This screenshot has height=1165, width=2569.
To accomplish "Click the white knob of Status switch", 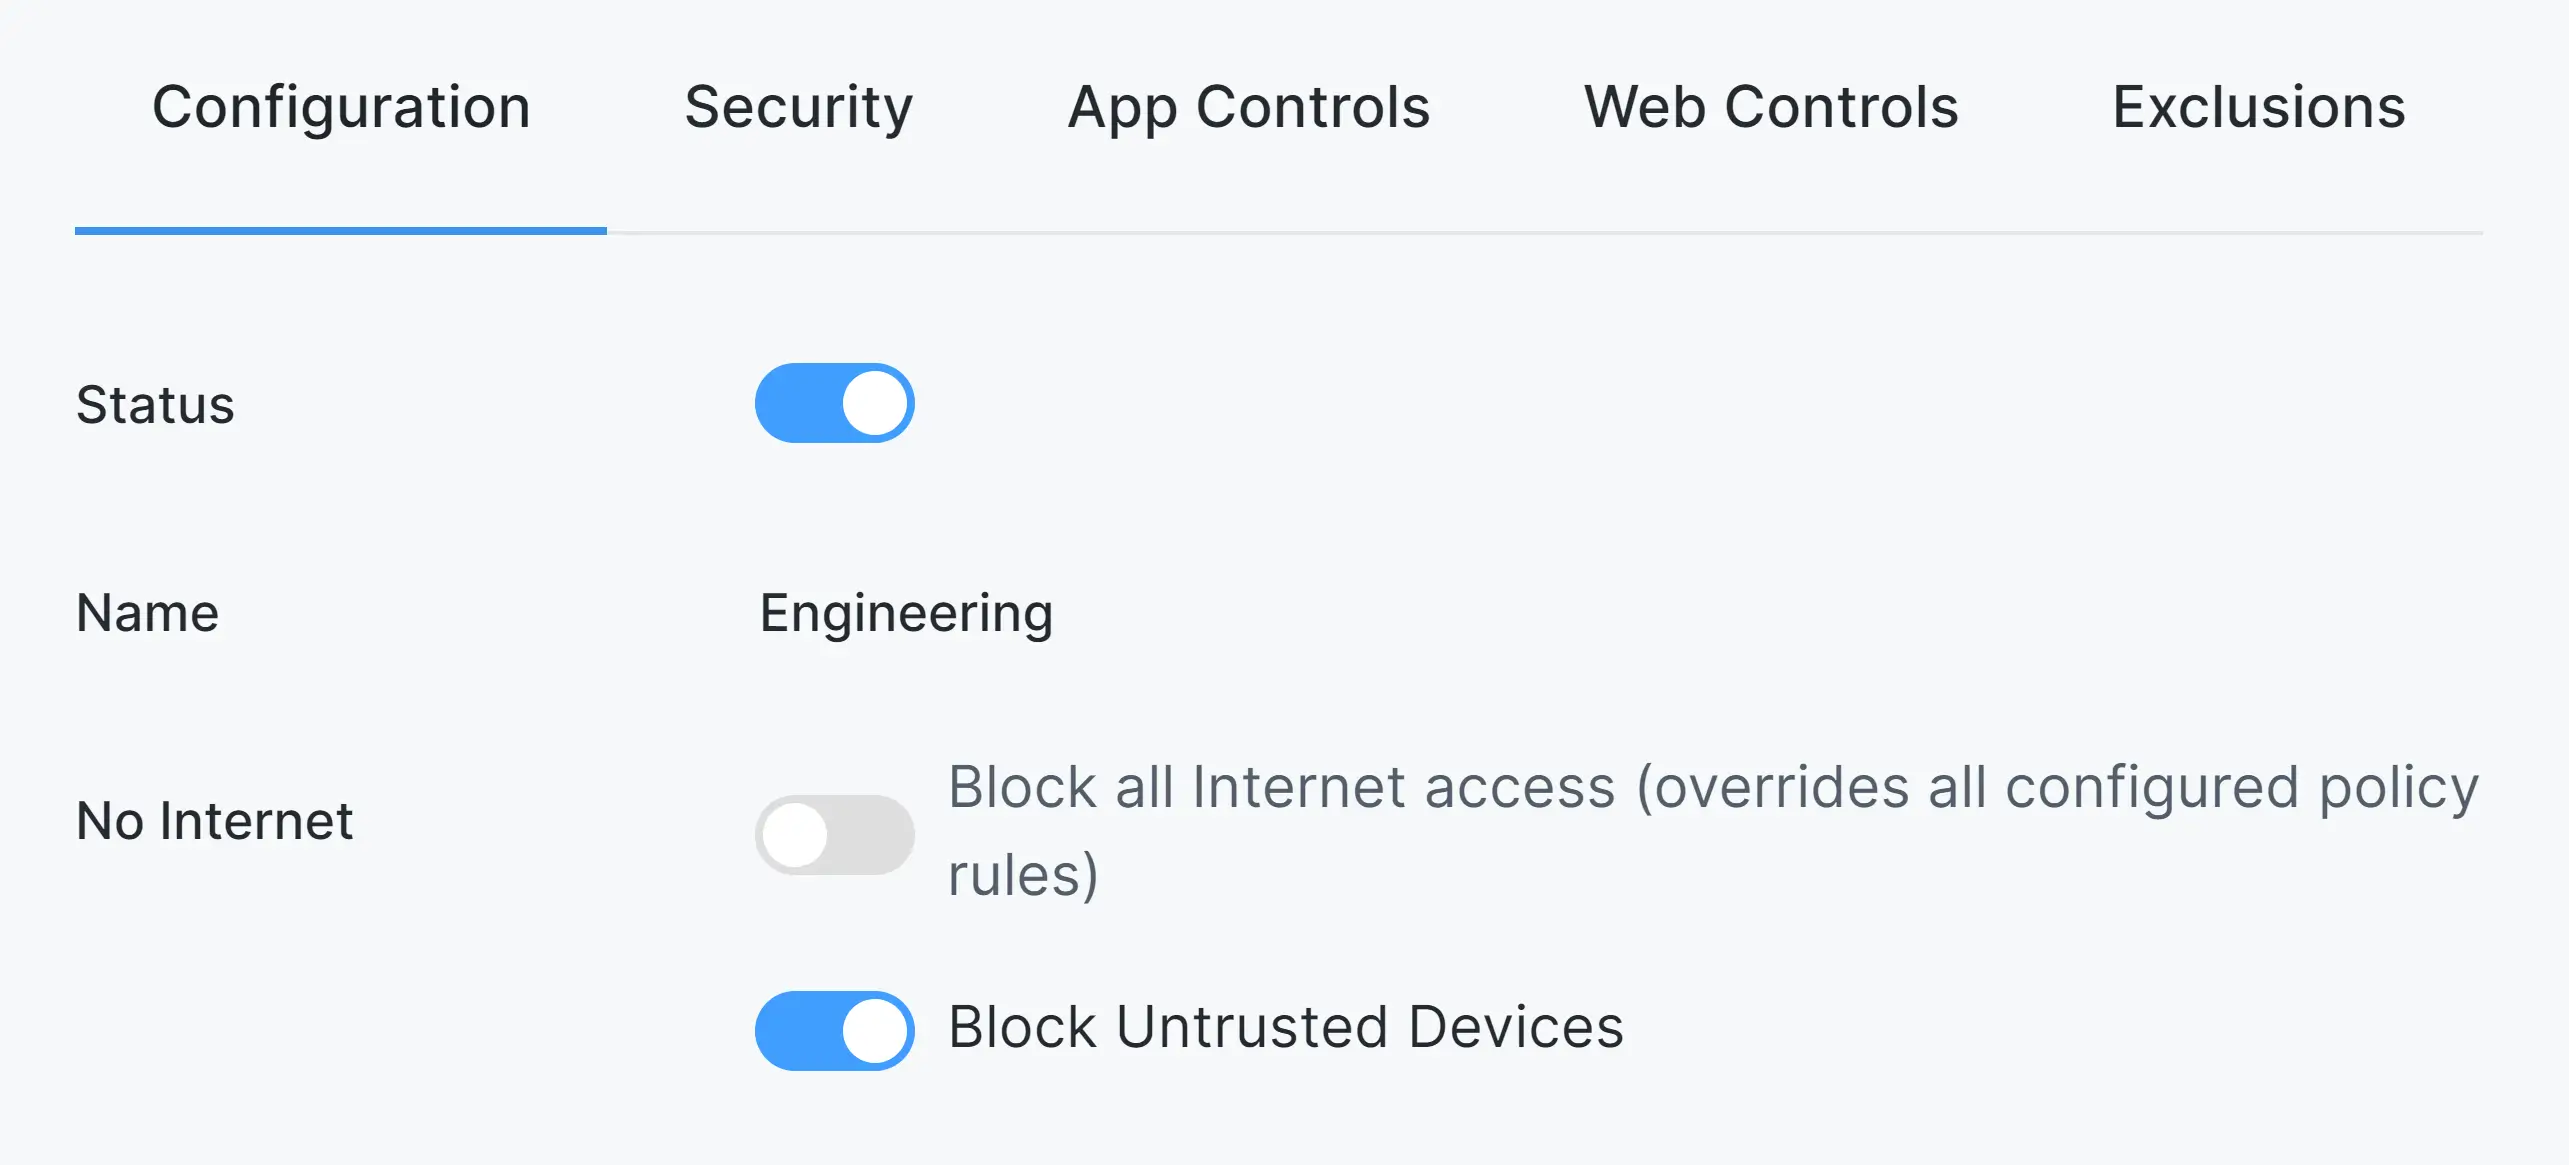I will 875,403.
